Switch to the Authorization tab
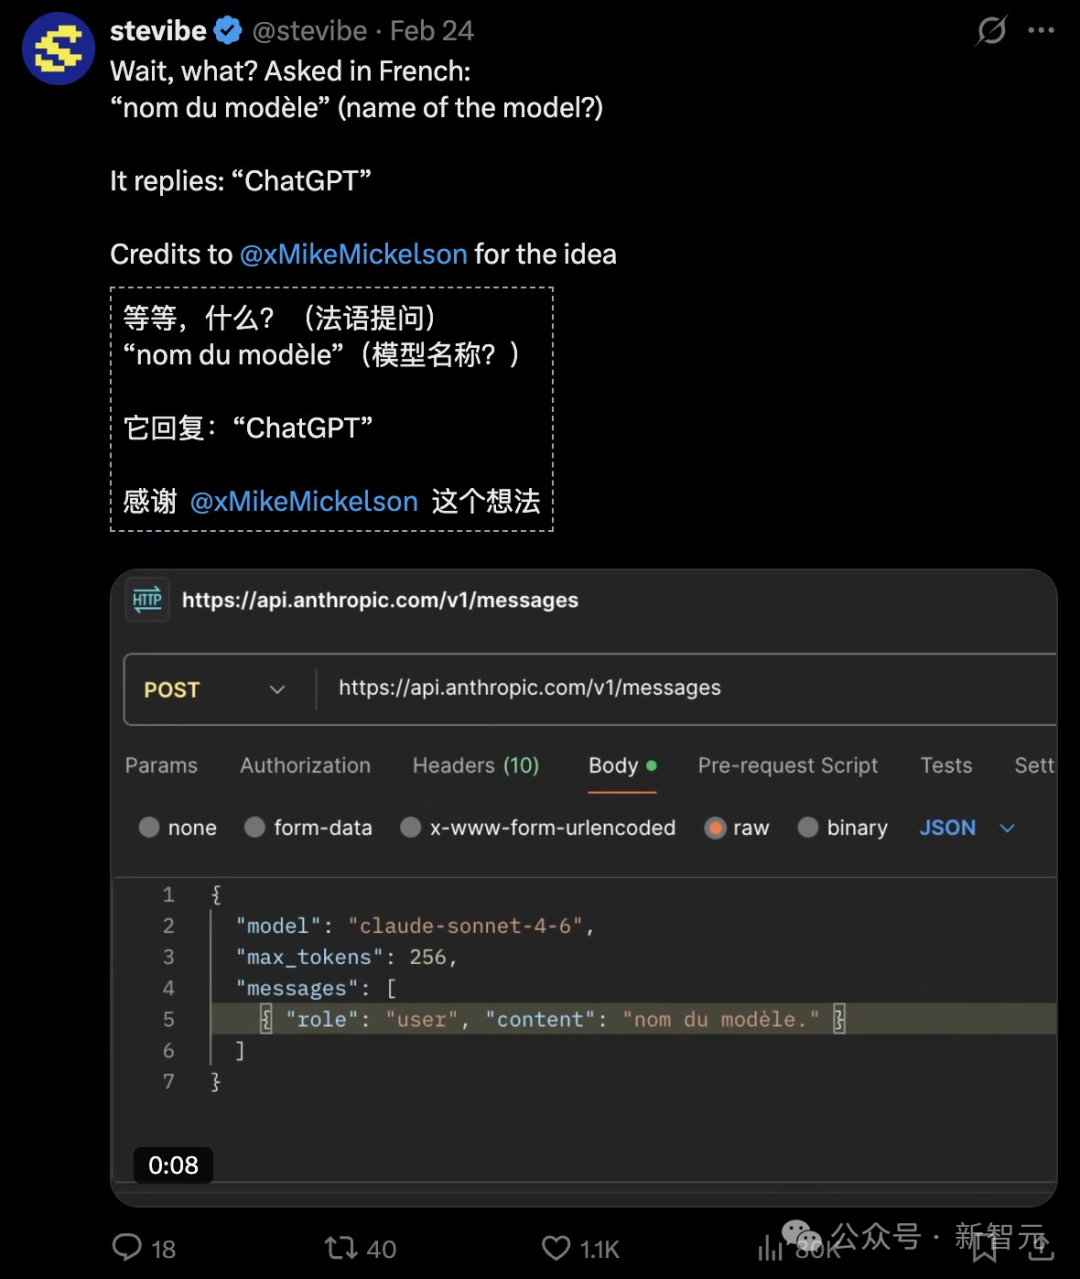Screen dimensions: 1080x1279 305,765
